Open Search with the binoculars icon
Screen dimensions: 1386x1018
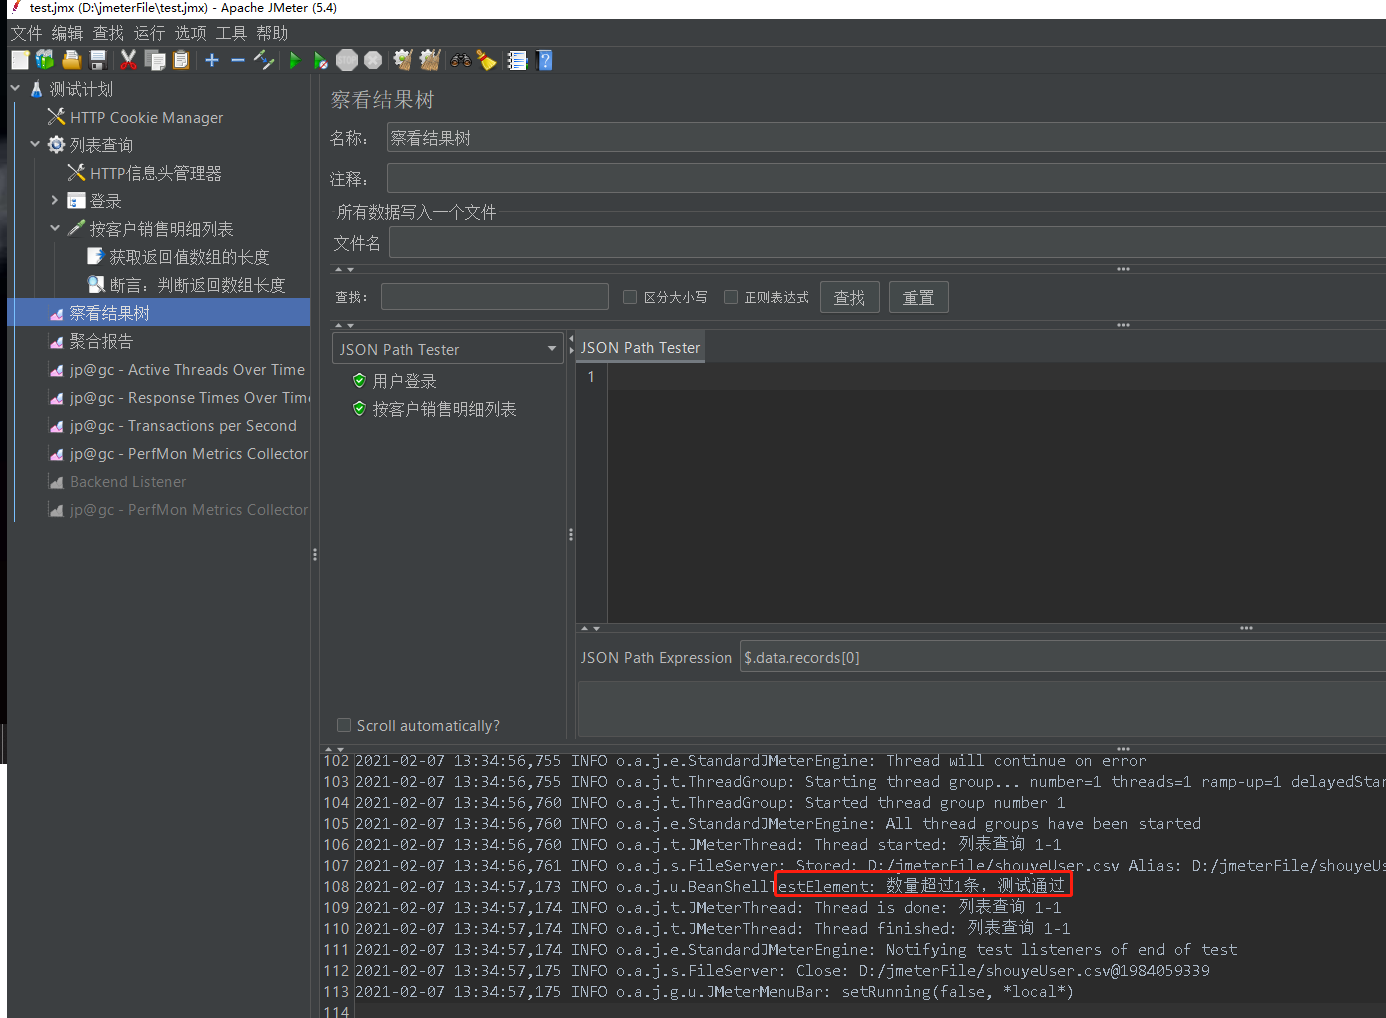tap(460, 60)
